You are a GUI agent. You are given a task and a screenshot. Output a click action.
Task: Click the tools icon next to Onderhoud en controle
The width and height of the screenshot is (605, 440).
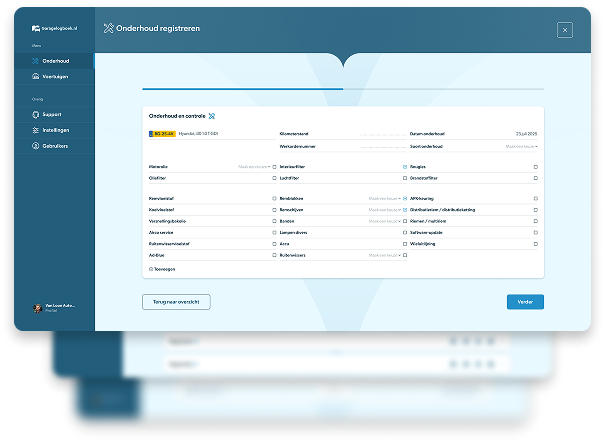(211, 115)
